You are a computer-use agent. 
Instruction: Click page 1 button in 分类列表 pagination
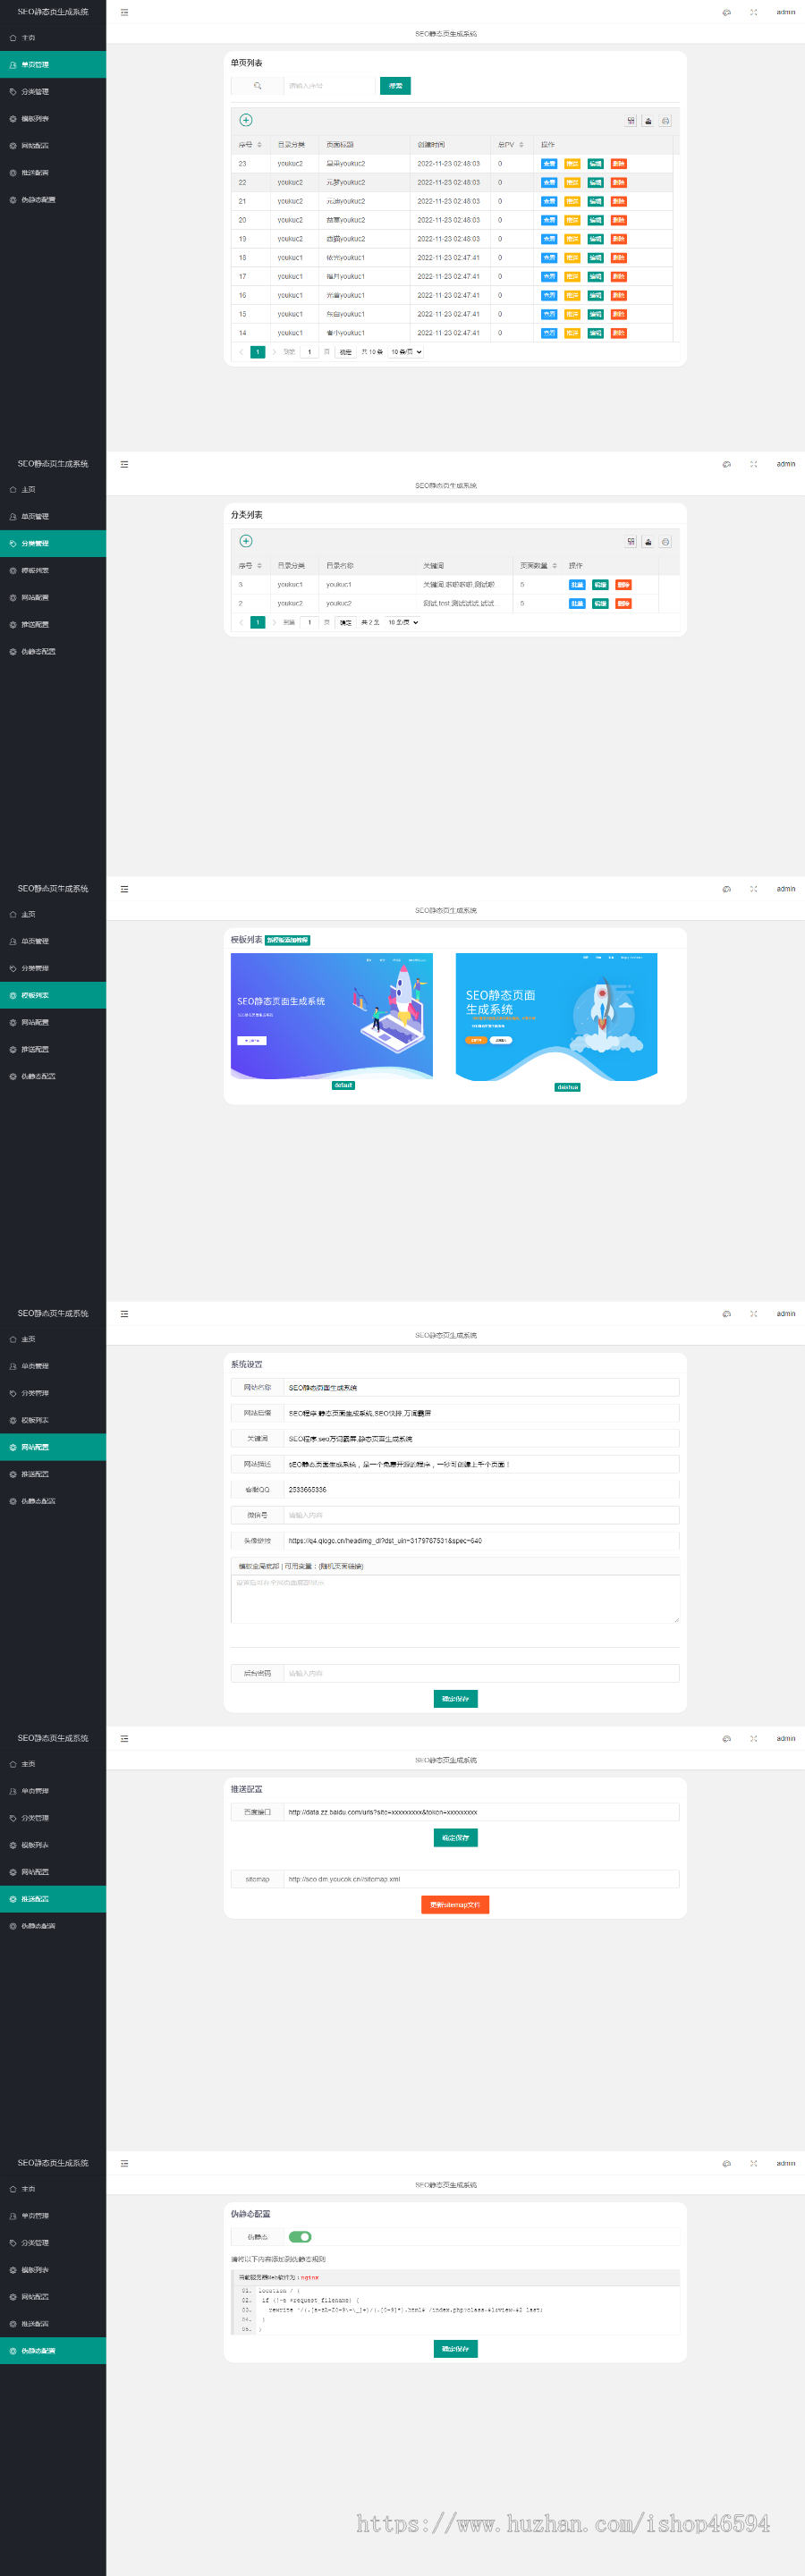(x=257, y=622)
